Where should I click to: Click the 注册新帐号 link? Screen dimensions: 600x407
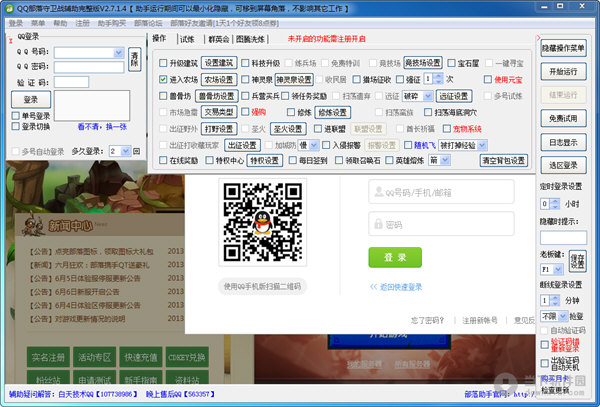tap(480, 320)
